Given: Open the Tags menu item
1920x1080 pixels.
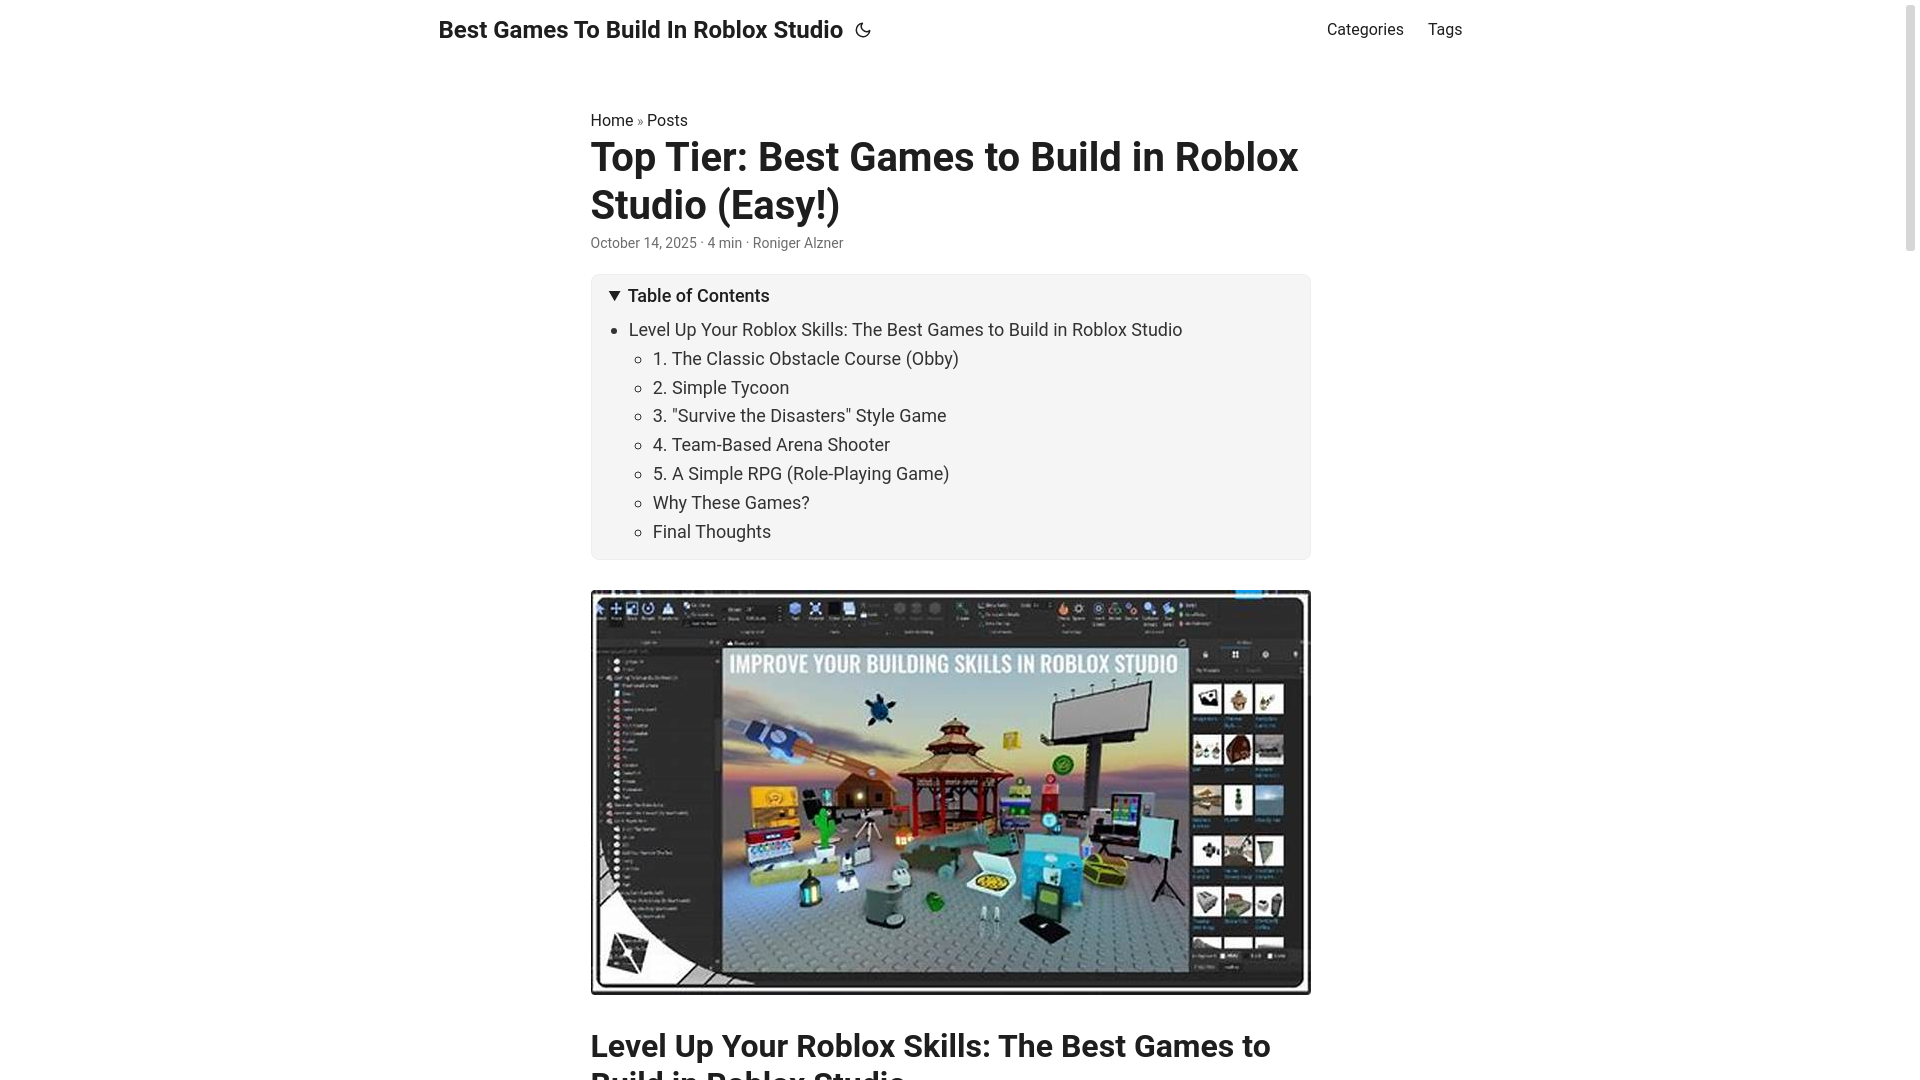Looking at the screenshot, I should point(1445,30).
